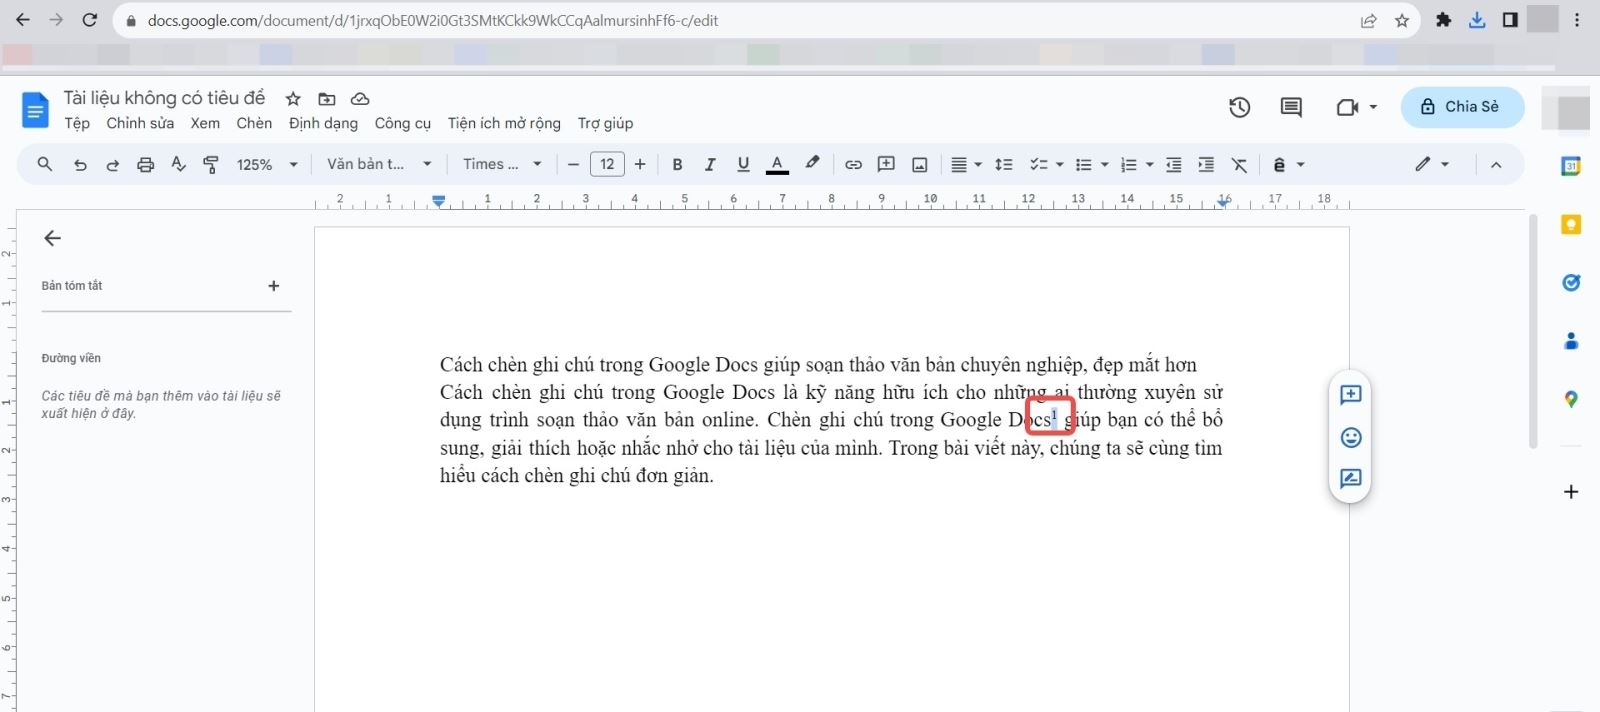Open the Chèn menu

click(x=254, y=123)
